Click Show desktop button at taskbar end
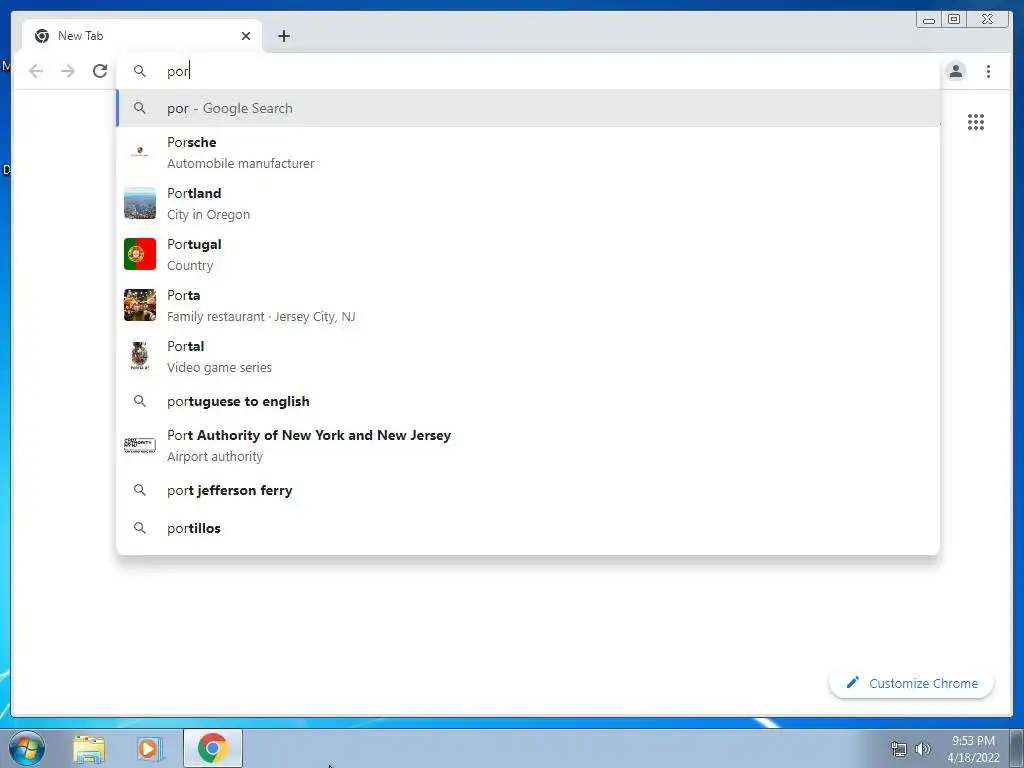1024x768 pixels. [x=1017, y=749]
